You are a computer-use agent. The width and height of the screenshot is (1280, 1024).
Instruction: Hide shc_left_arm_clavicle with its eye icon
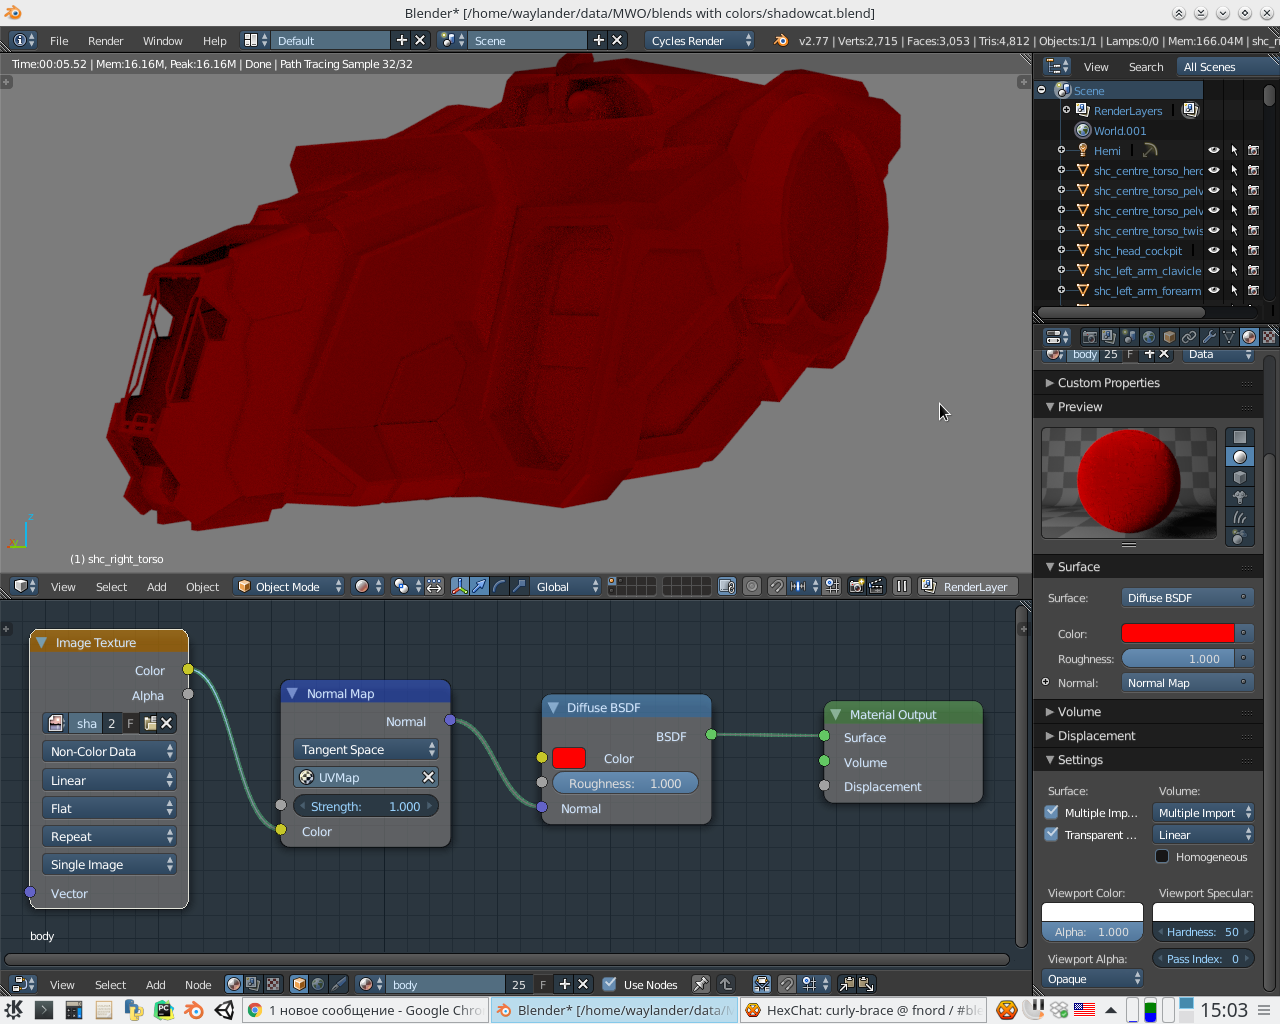(1214, 270)
